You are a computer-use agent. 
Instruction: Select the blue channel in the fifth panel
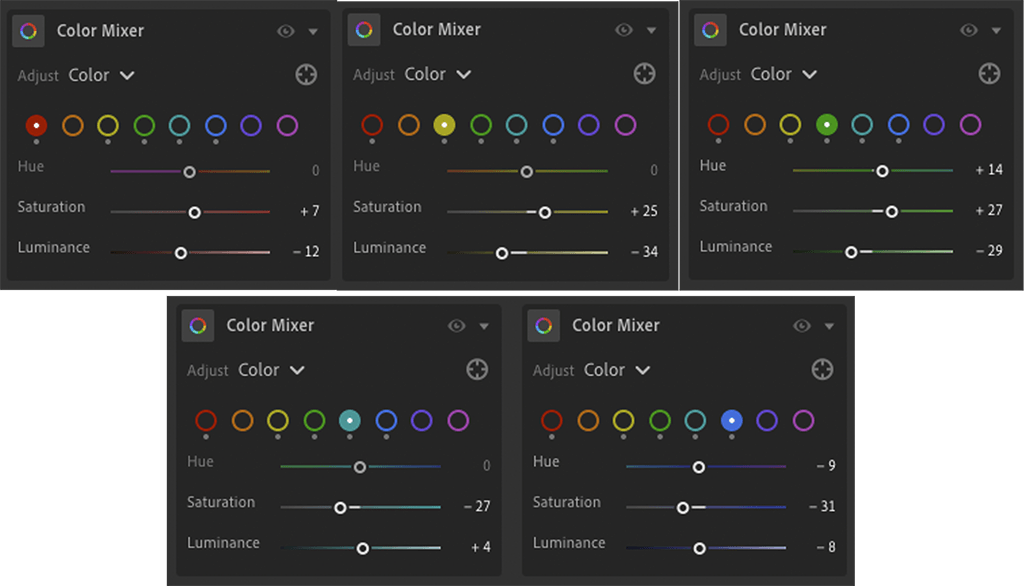click(x=731, y=421)
